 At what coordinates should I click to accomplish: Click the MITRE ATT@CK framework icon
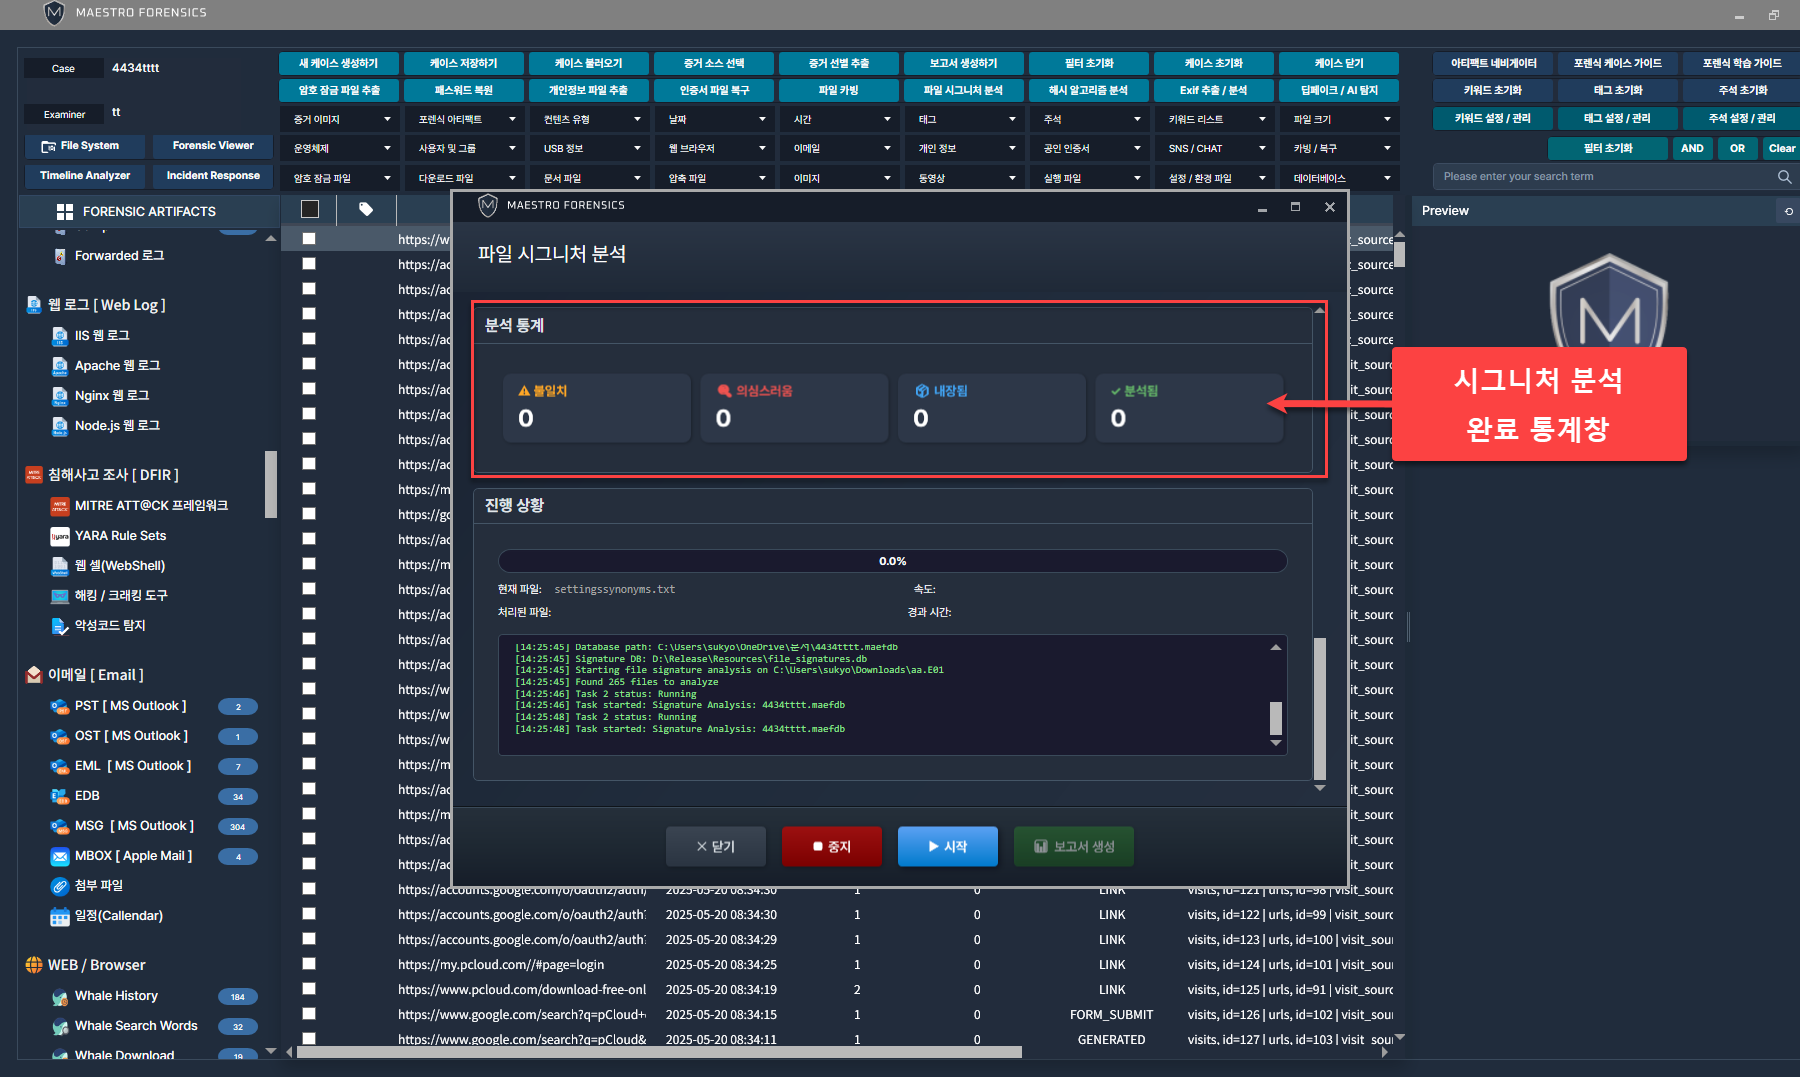(60, 506)
